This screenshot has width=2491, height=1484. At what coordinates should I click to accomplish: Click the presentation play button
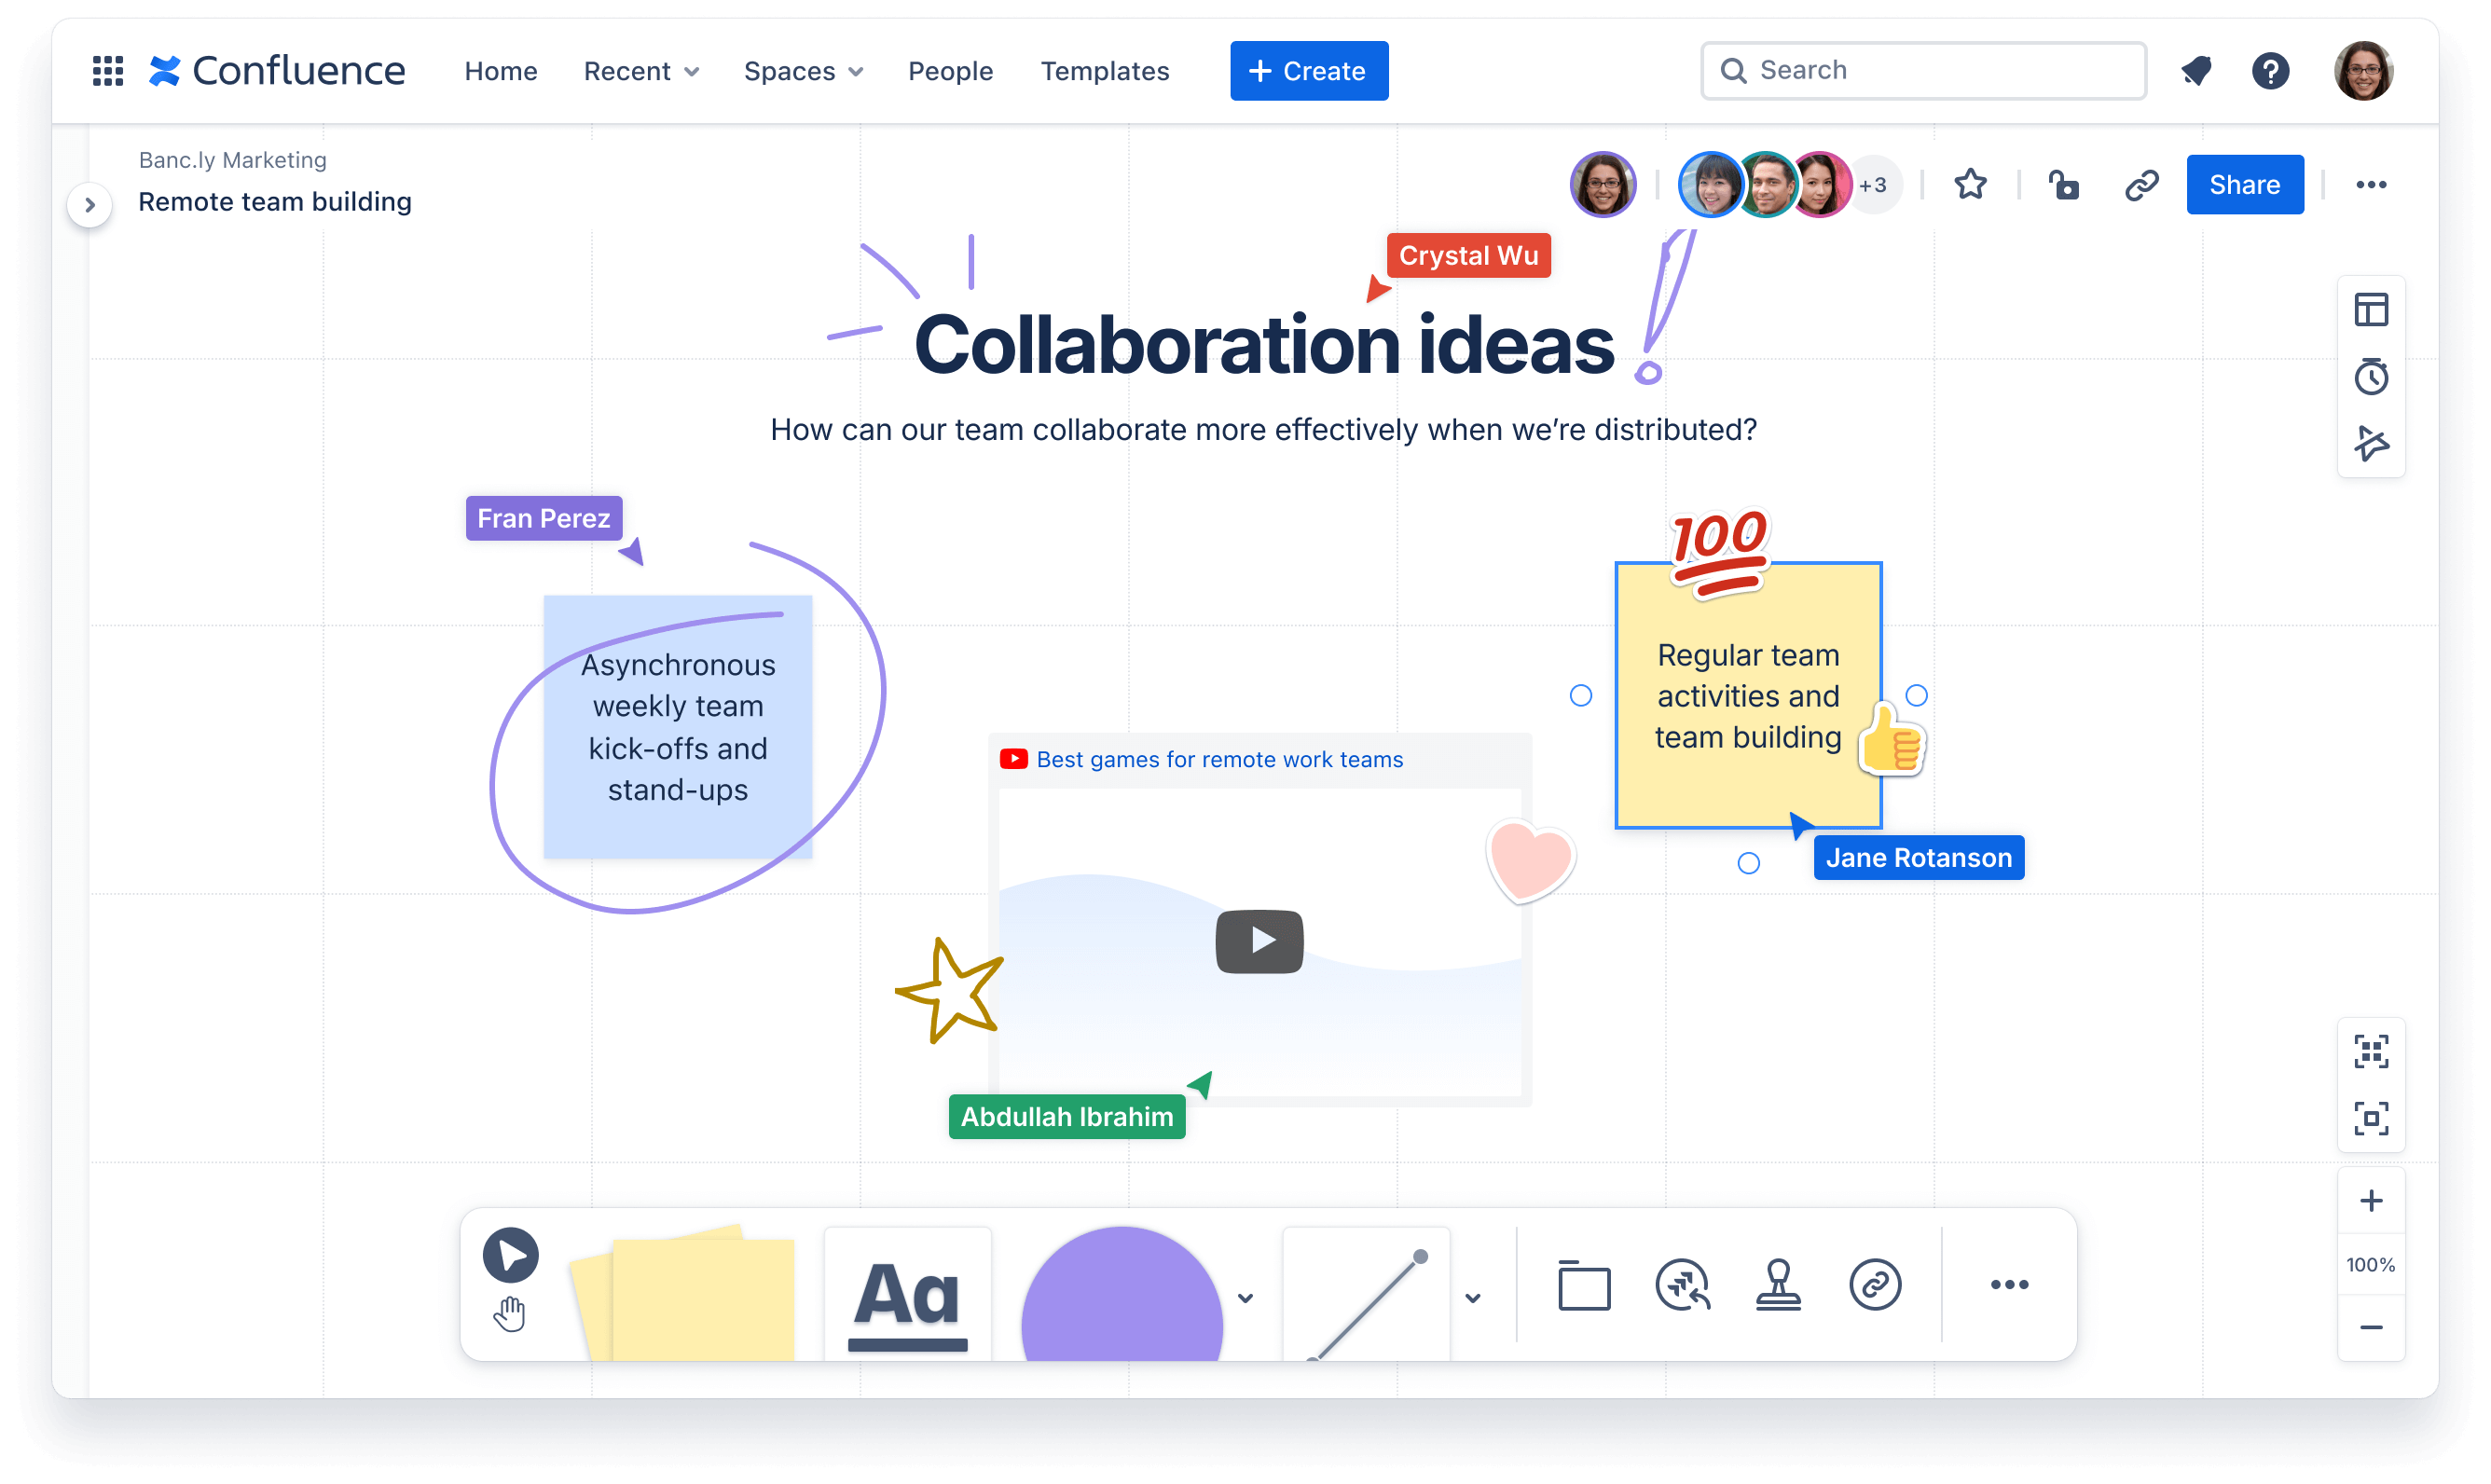coord(509,1253)
